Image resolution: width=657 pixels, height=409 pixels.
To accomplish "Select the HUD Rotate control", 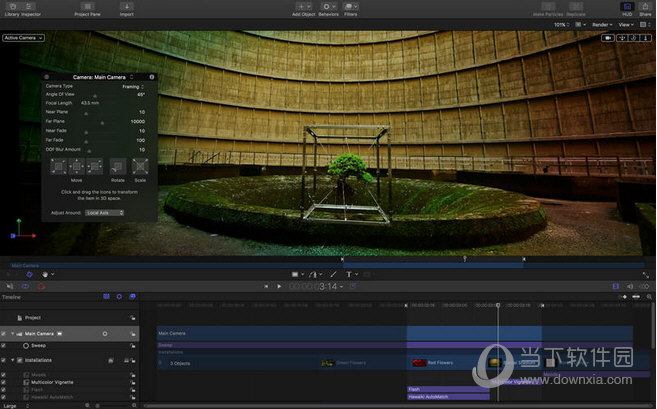I will coord(118,166).
